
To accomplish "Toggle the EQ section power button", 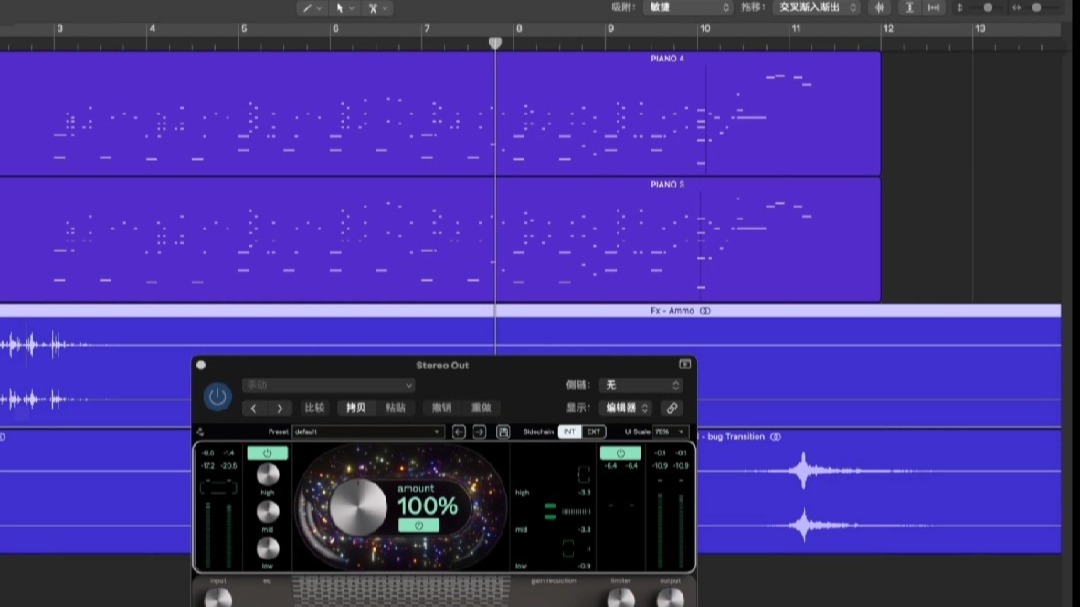I will pyautogui.click(x=267, y=453).
